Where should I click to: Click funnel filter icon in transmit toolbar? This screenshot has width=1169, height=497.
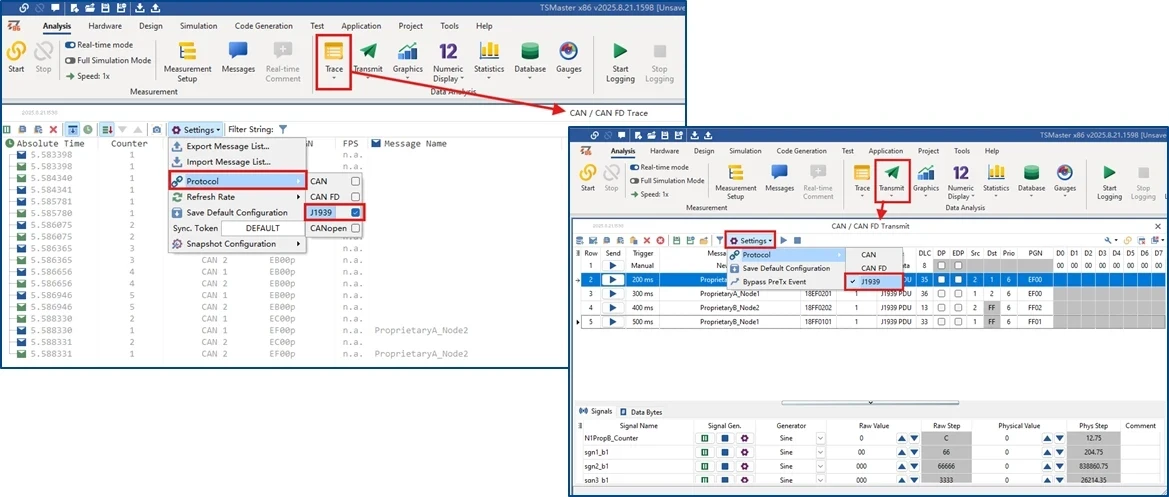719,241
